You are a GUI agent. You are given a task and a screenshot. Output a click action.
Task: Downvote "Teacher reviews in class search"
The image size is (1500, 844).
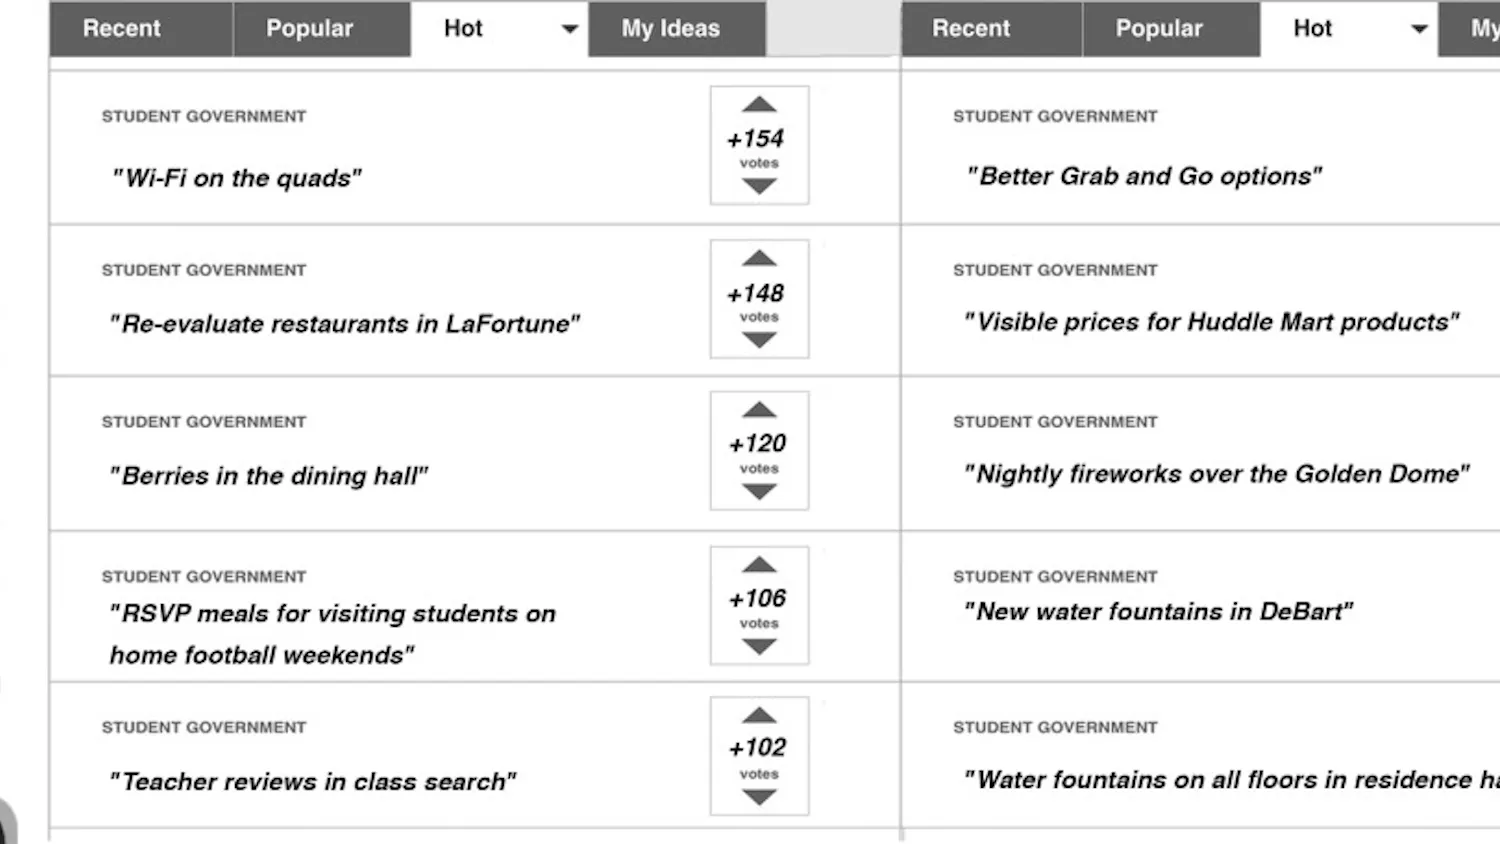point(759,797)
